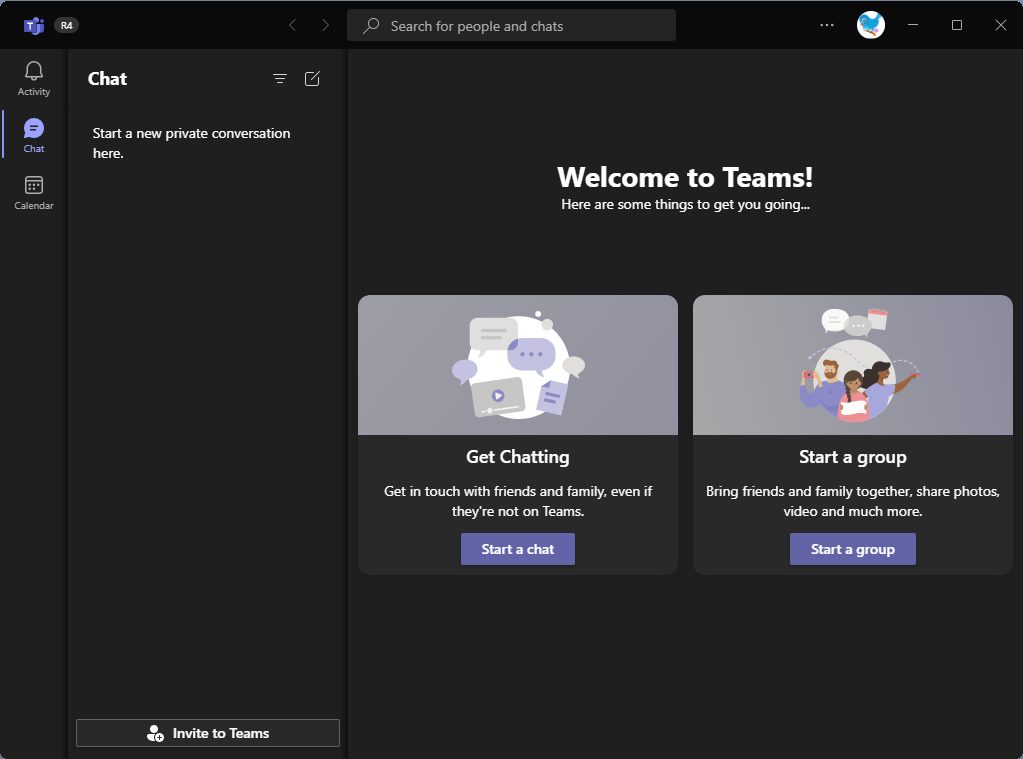The height and width of the screenshot is (759, 1023).
Task: Open the Settings and more ellipsis
Action: tap(827, 25)
